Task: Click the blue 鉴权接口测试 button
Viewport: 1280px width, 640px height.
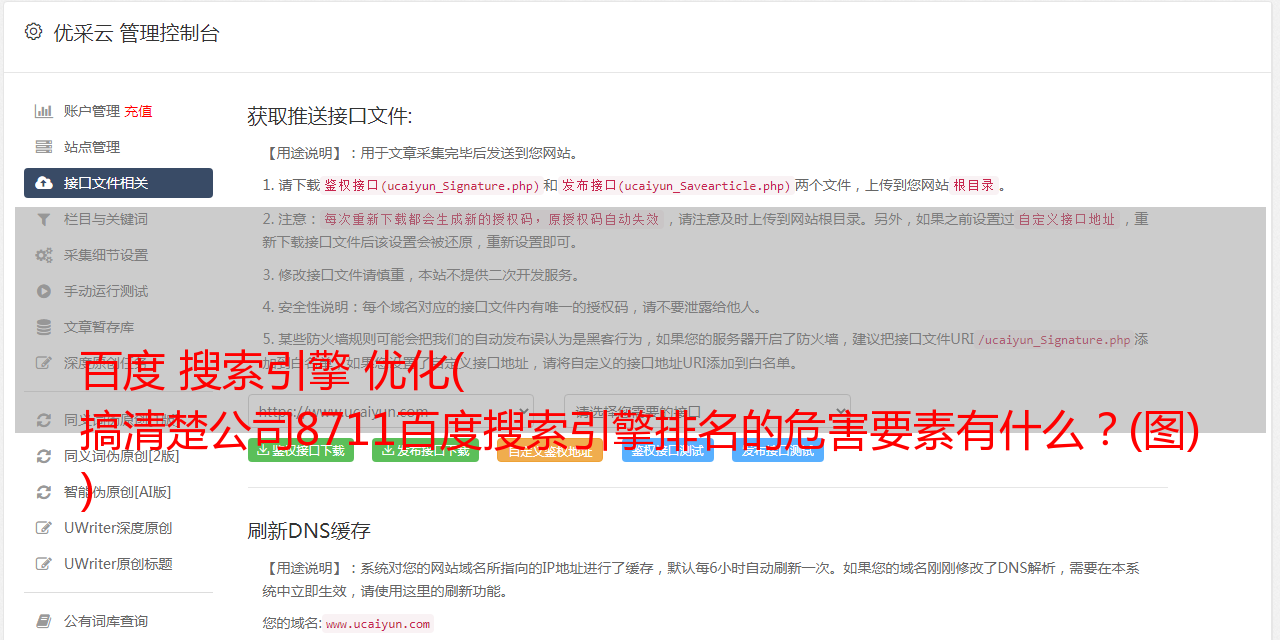Action: point(668,450)
